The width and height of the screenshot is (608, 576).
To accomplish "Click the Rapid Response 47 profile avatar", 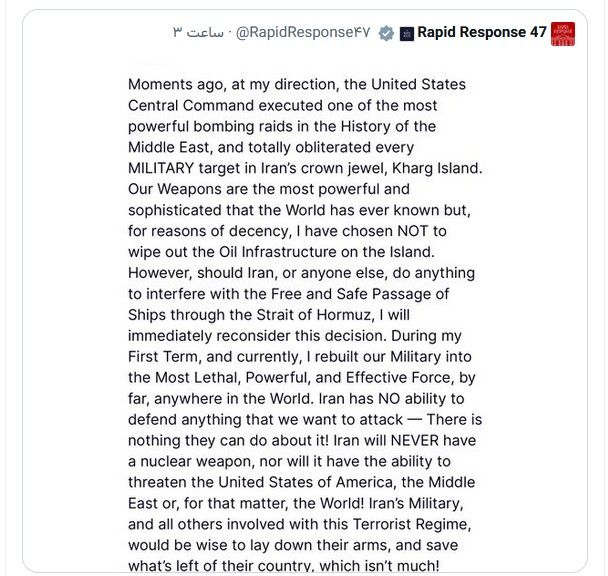I will [x=563, y=34].
